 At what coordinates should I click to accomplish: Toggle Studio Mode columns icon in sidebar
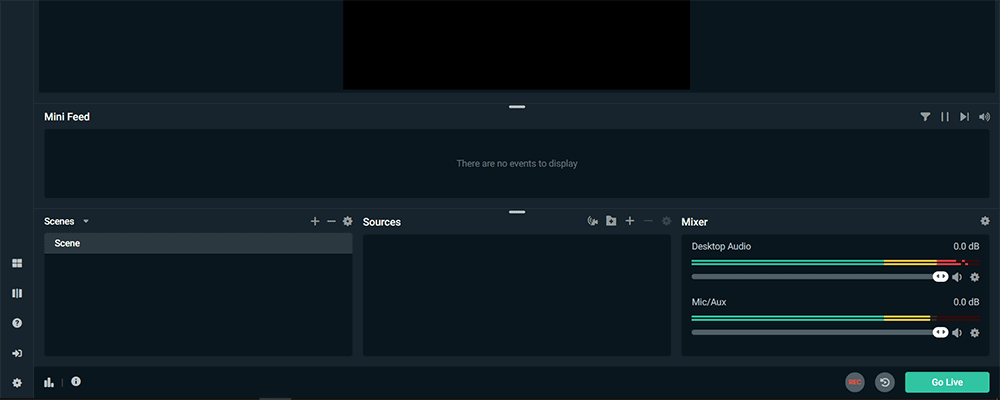pos(17,293)
